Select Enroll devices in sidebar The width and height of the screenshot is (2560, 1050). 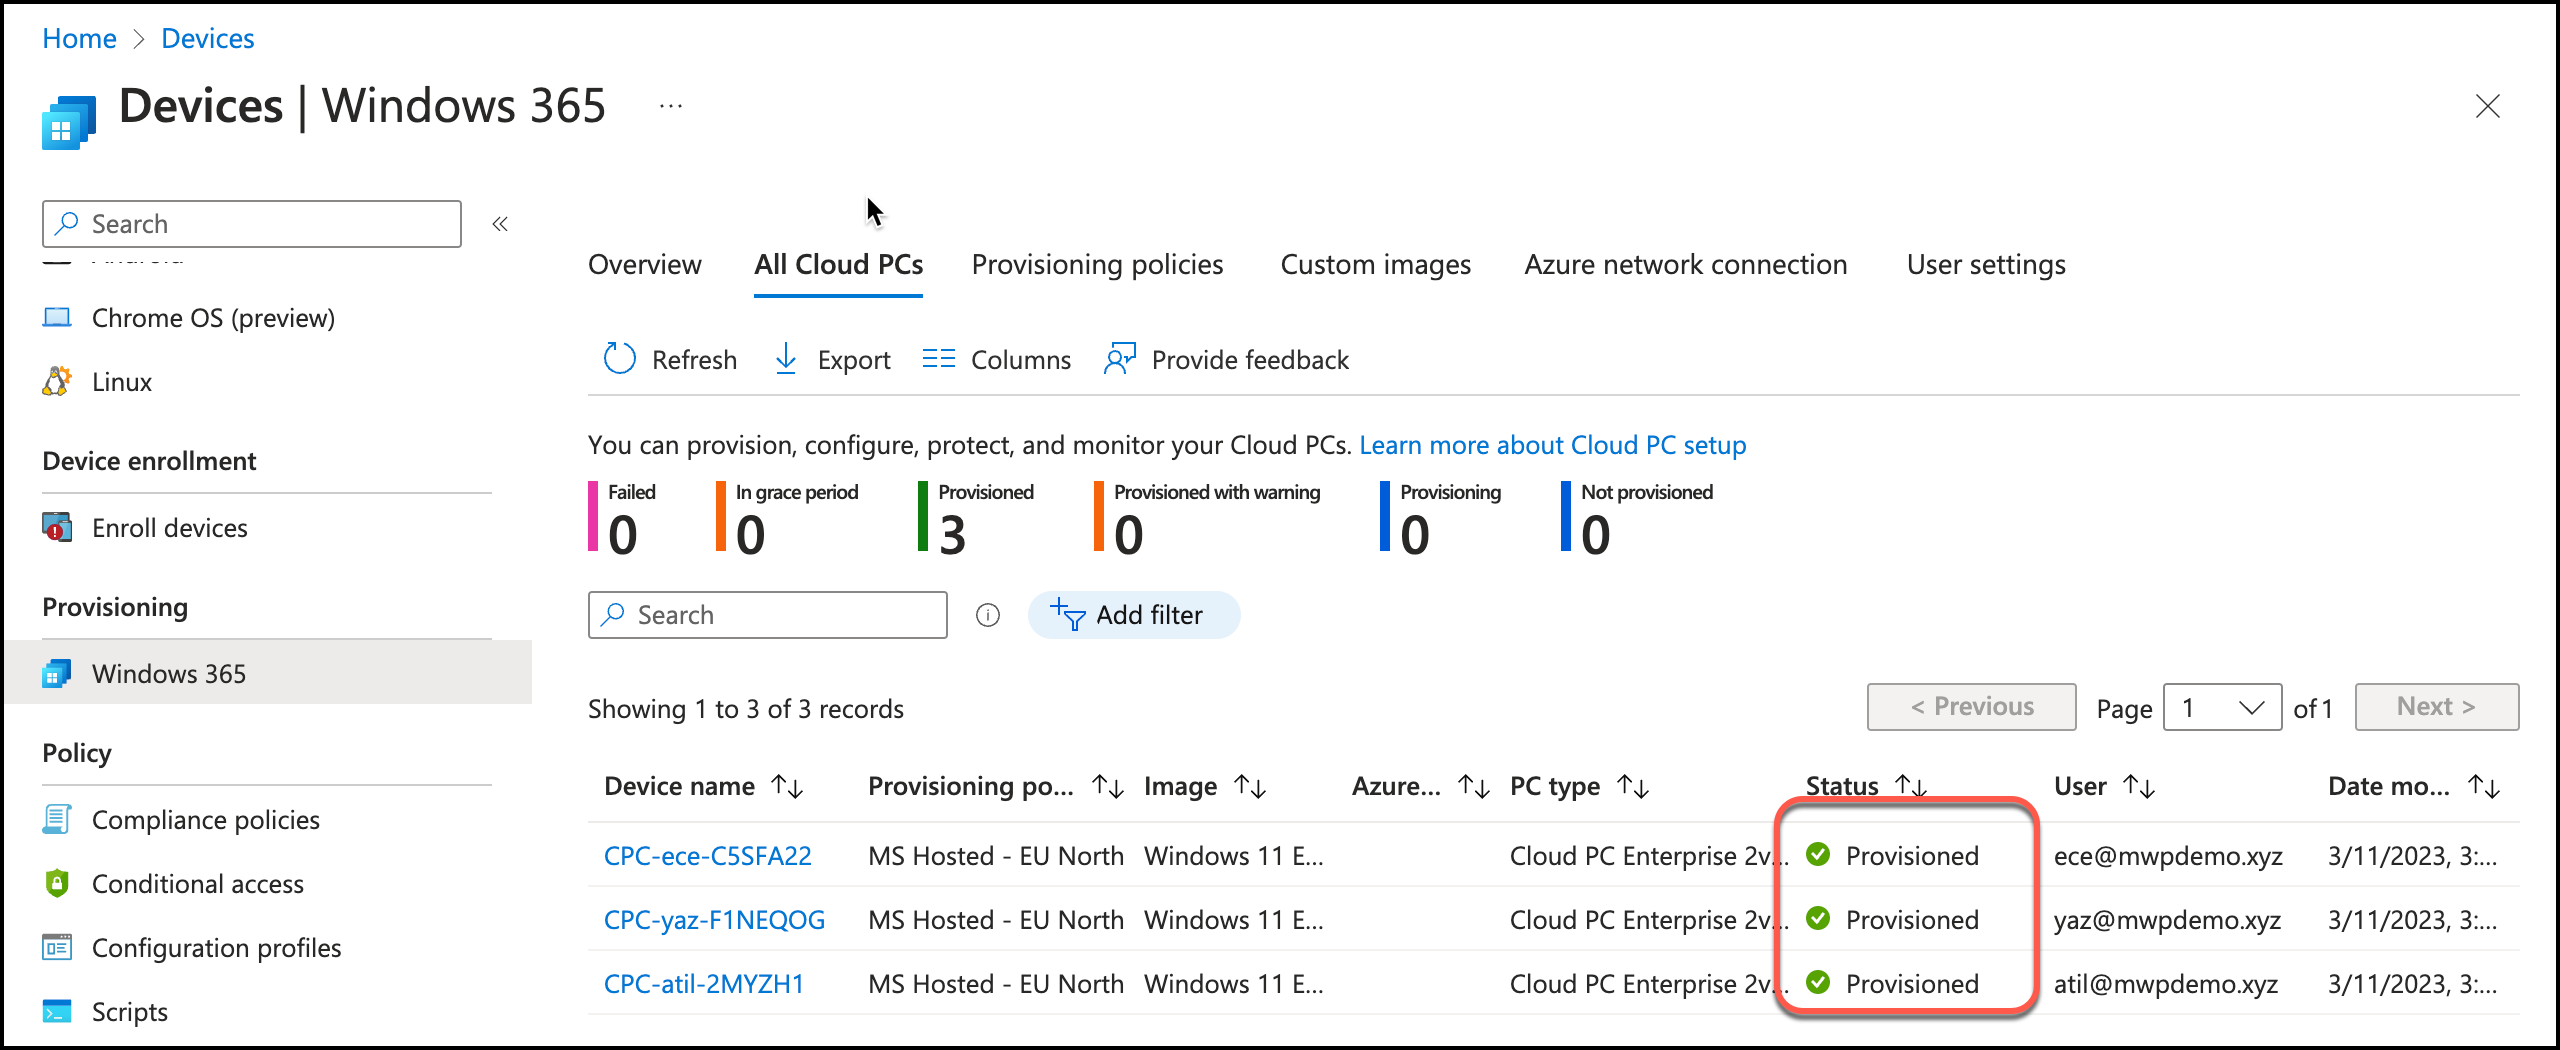pos(169,528)
